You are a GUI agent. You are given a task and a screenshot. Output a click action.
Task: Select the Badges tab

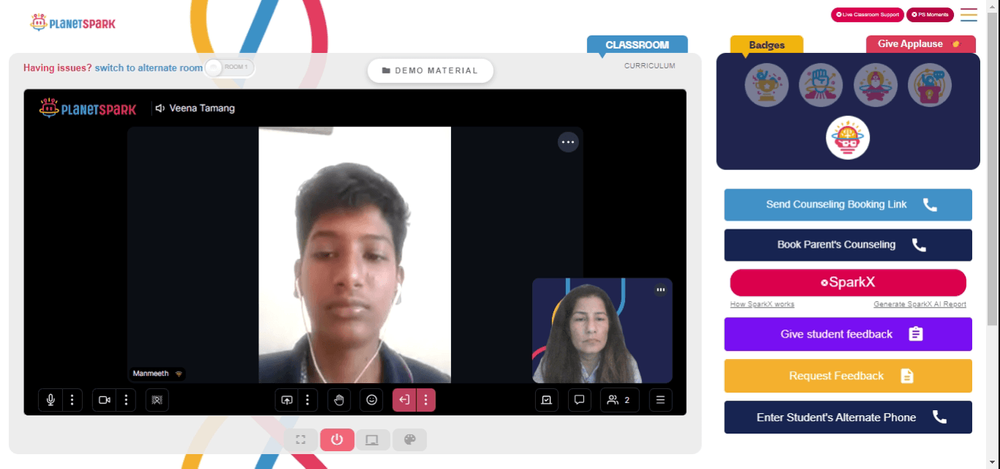767,45
